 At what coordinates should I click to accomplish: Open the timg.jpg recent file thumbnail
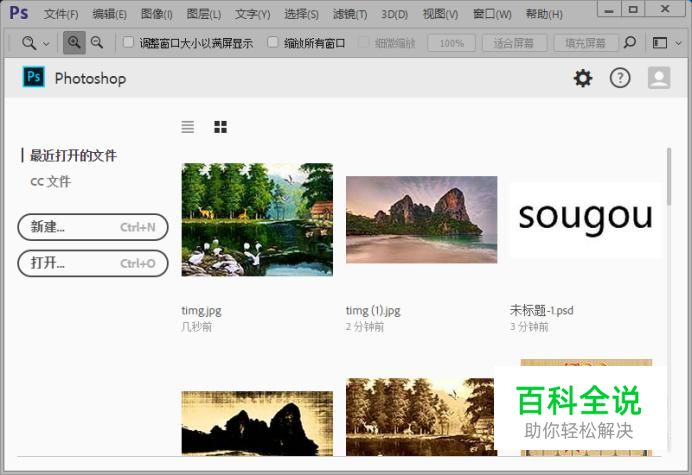(257, 219)
